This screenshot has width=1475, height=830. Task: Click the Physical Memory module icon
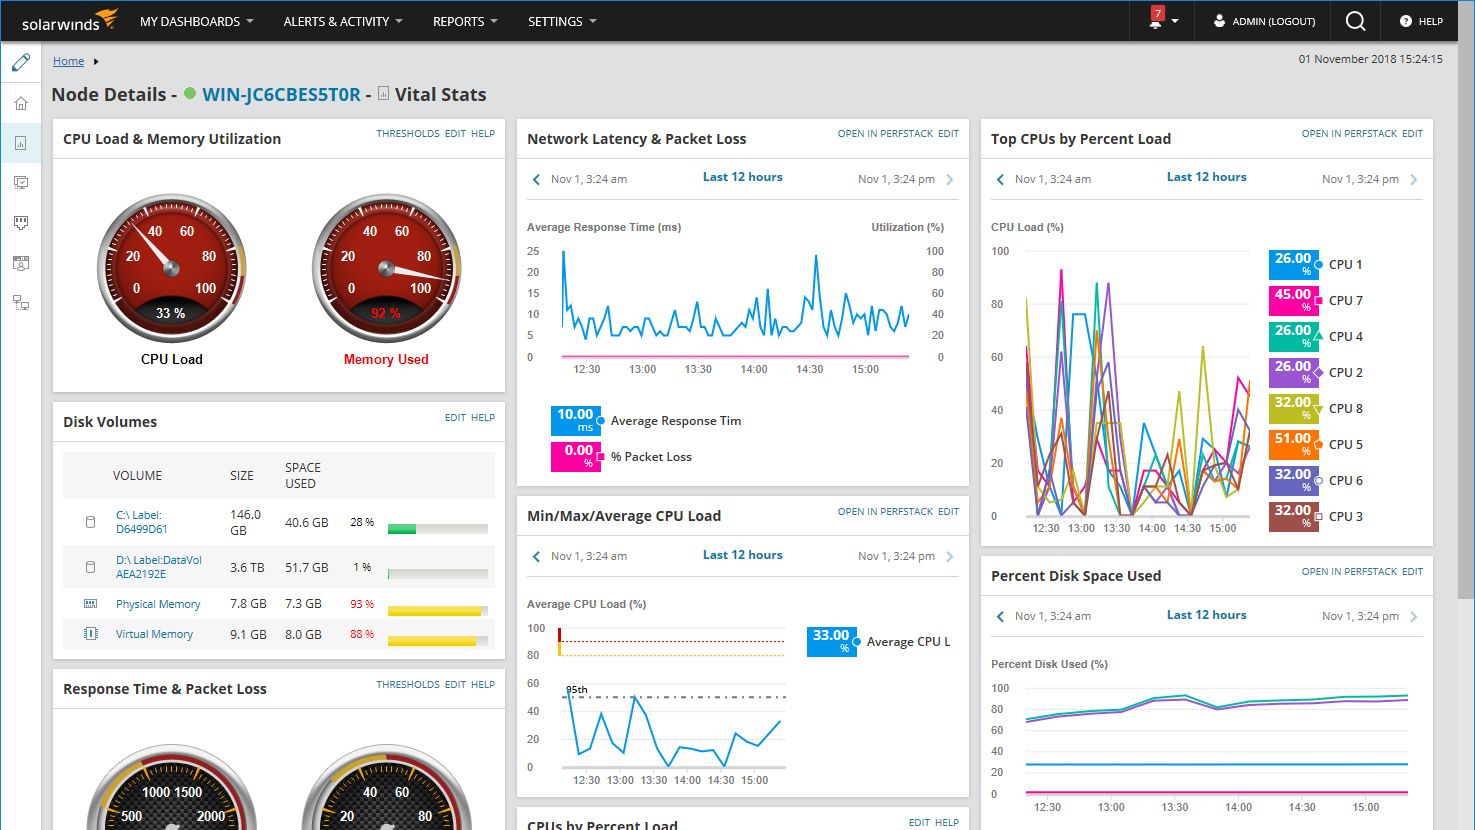click(89, 602)
